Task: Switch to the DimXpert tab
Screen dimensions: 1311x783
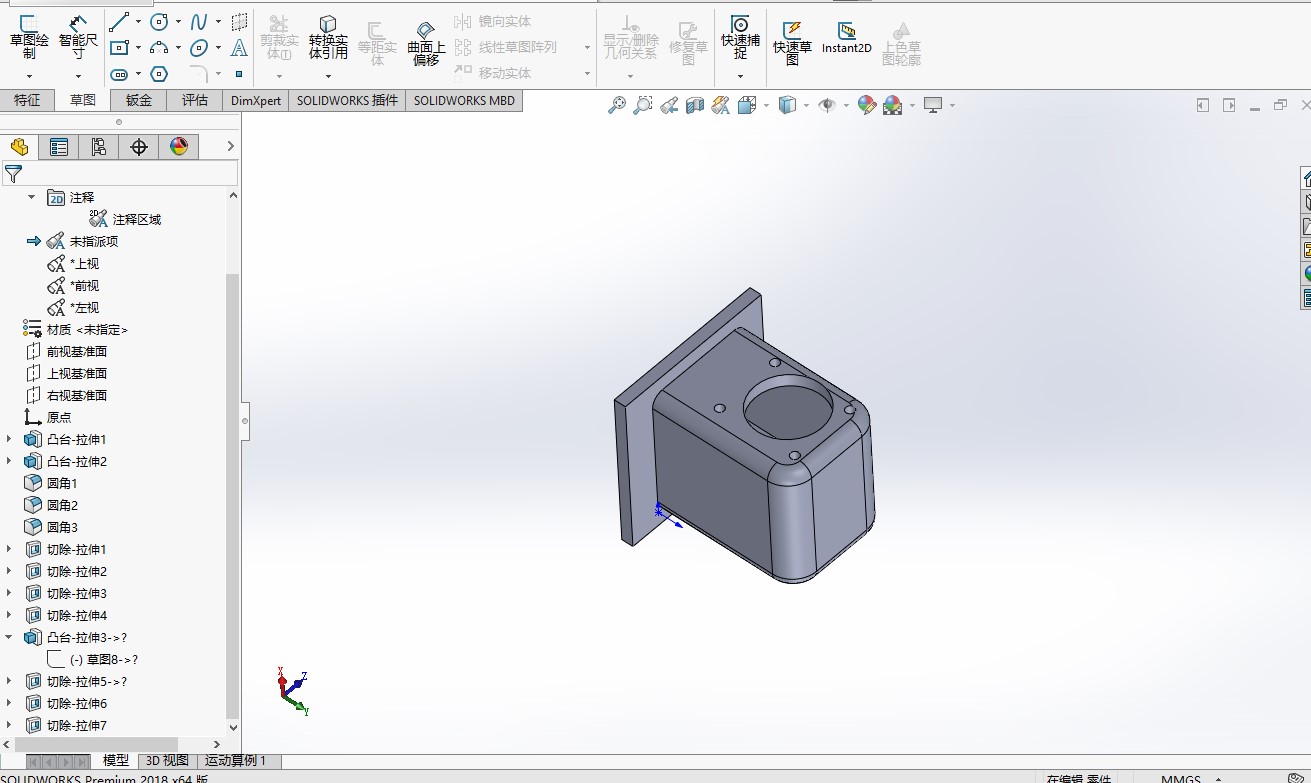Action: [x=256, y=100]
